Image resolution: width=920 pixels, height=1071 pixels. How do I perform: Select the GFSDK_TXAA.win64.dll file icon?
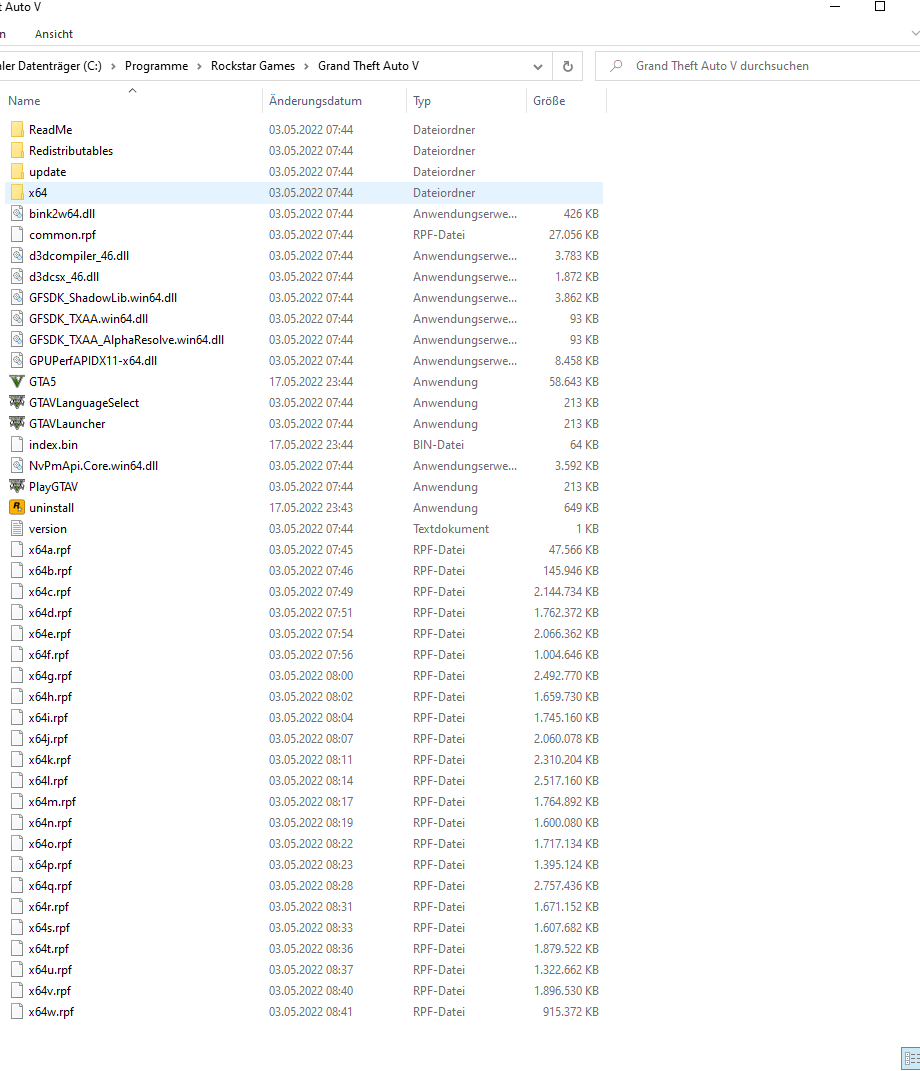point(17,318)
